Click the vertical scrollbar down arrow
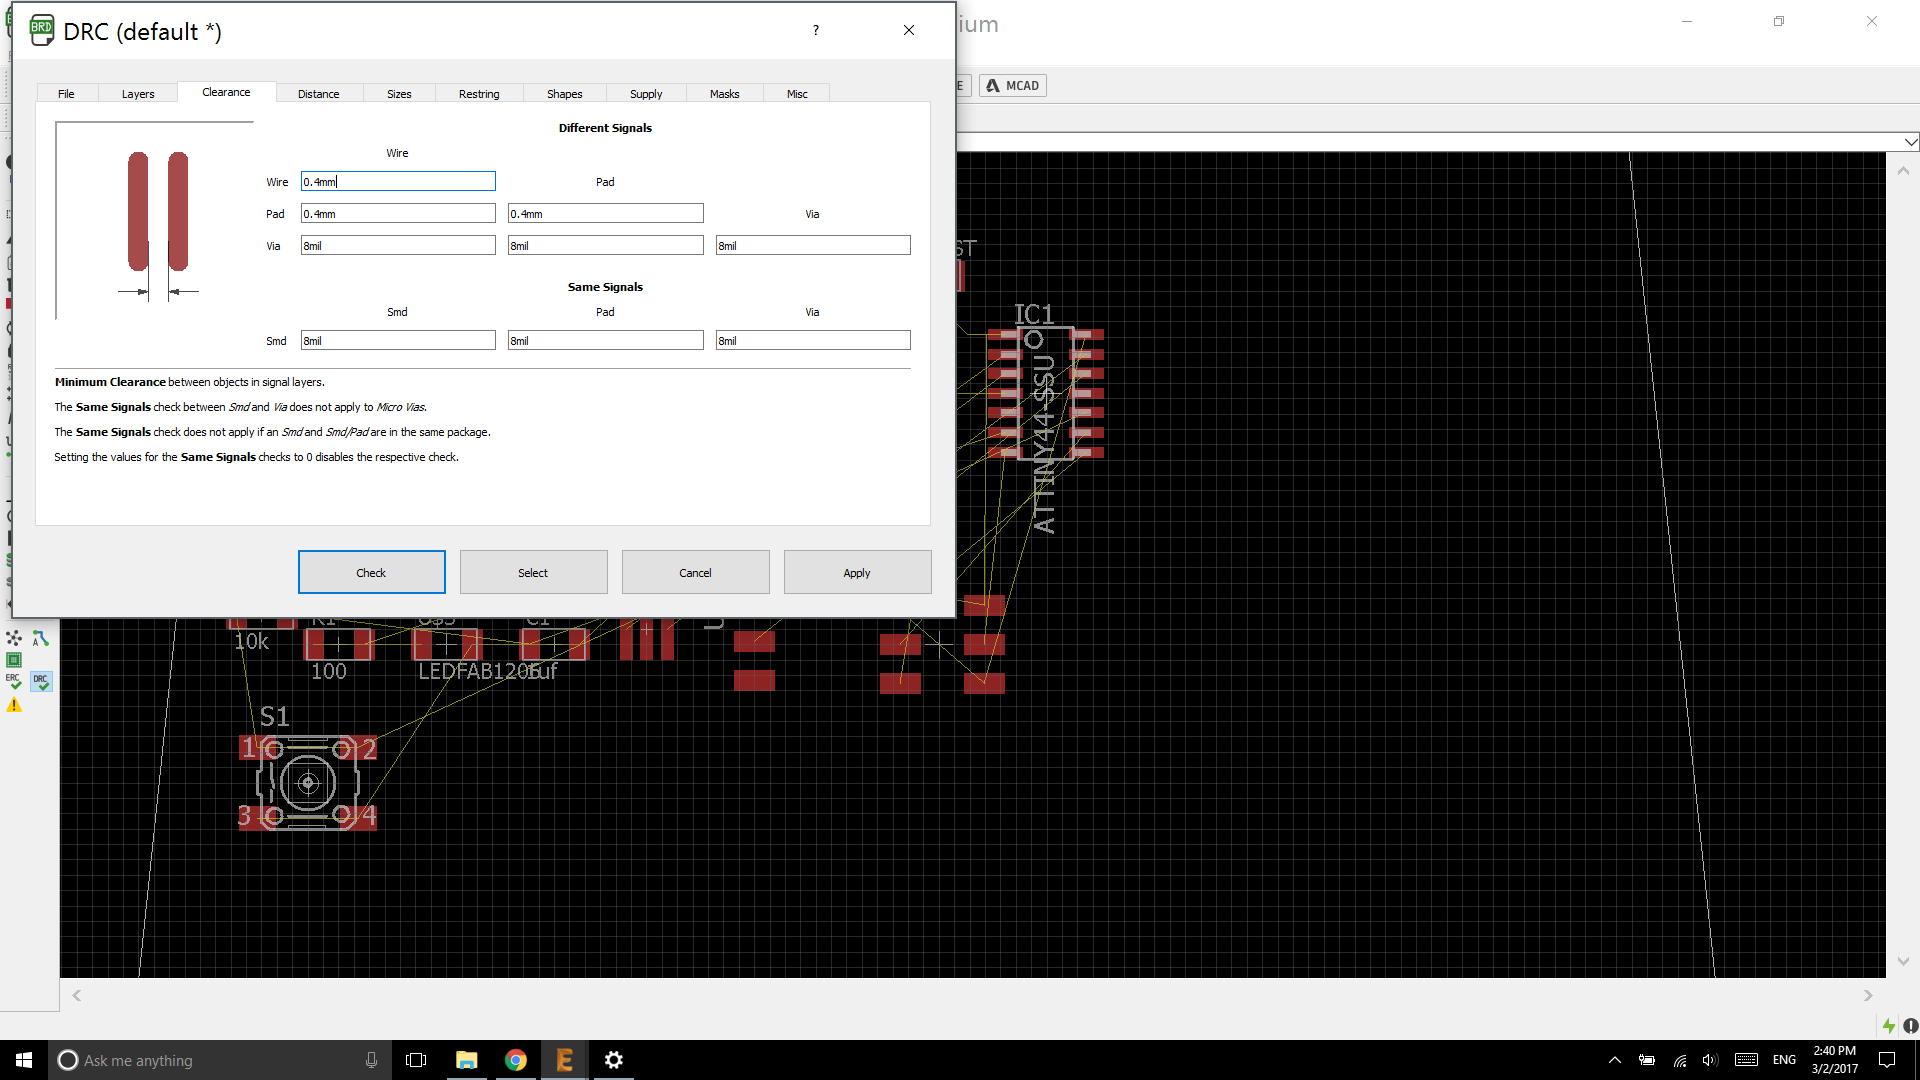1920x1080 pixels. [x=1903, y=961]
